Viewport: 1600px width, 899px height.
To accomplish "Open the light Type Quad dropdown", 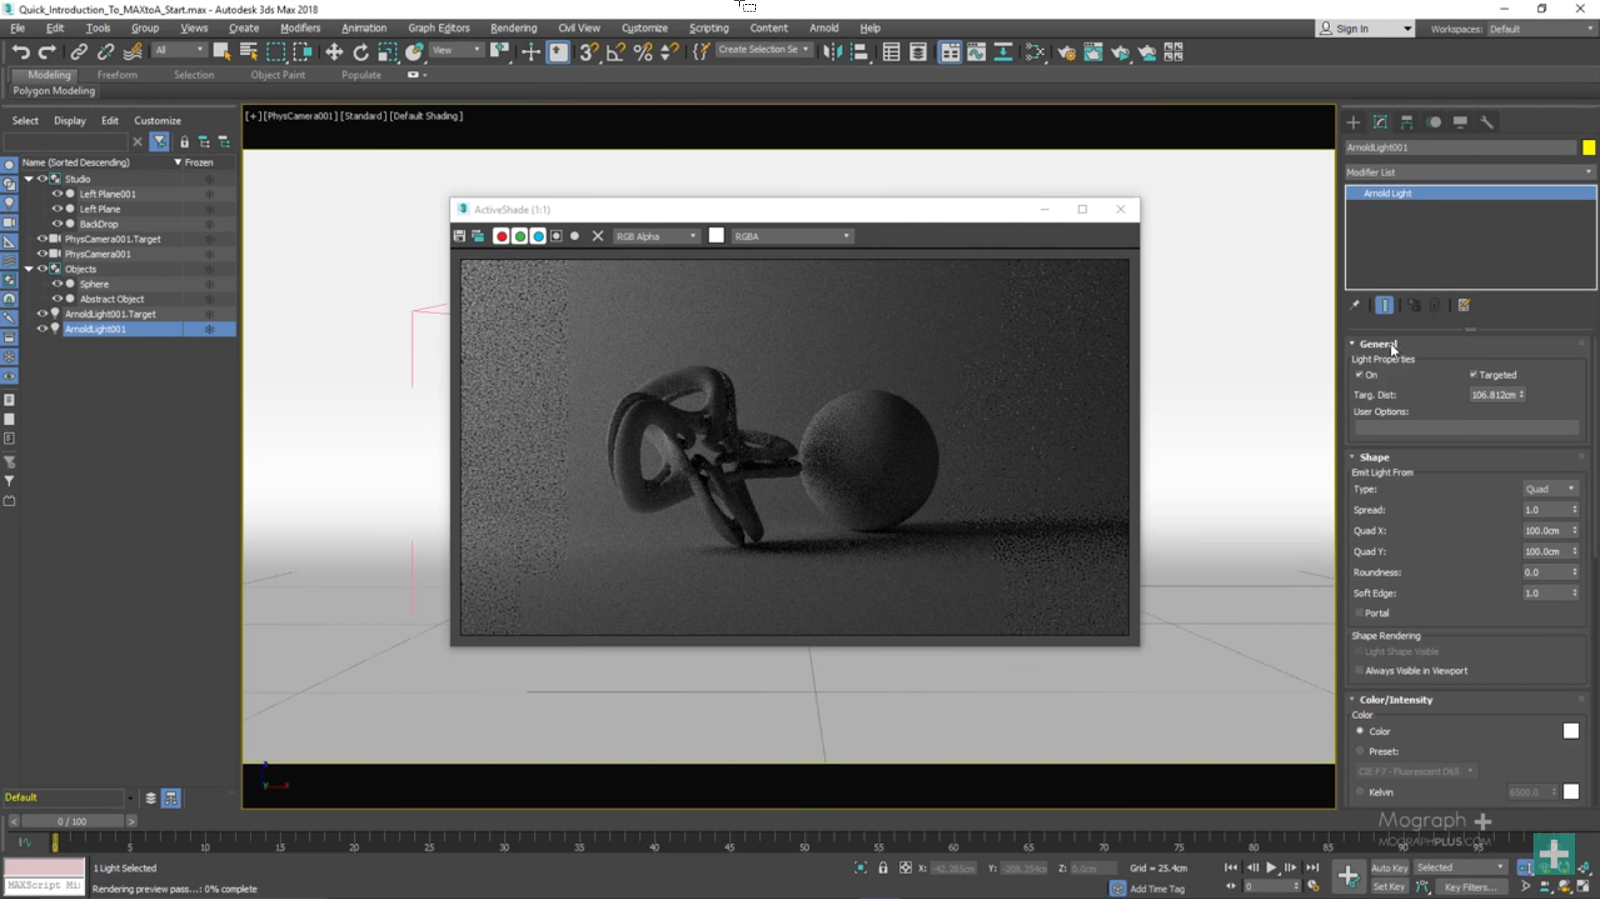I will click(x=1549, y=489).
